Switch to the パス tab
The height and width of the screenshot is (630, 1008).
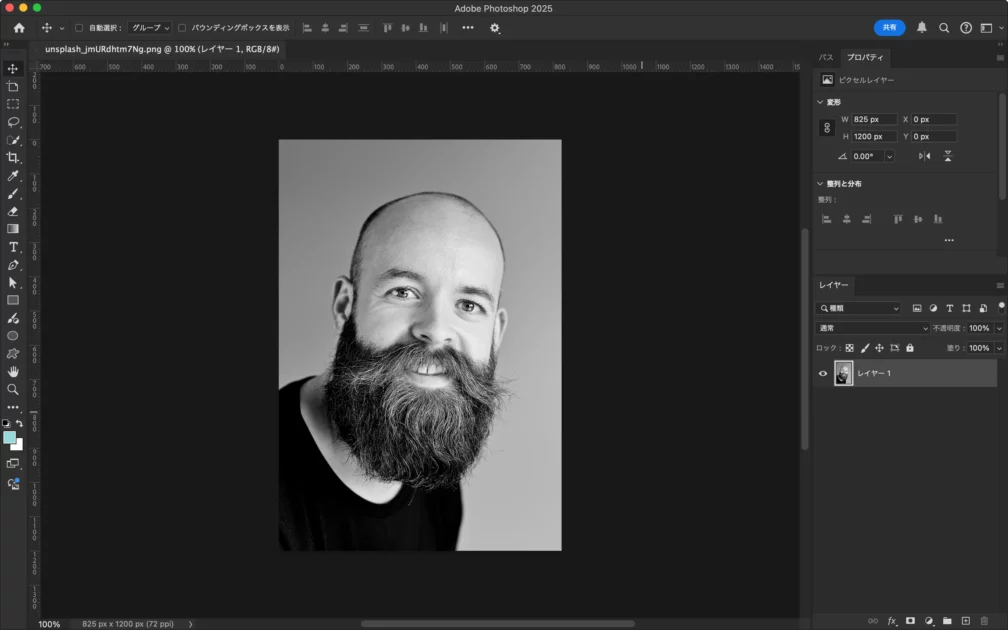pos(826,58)
